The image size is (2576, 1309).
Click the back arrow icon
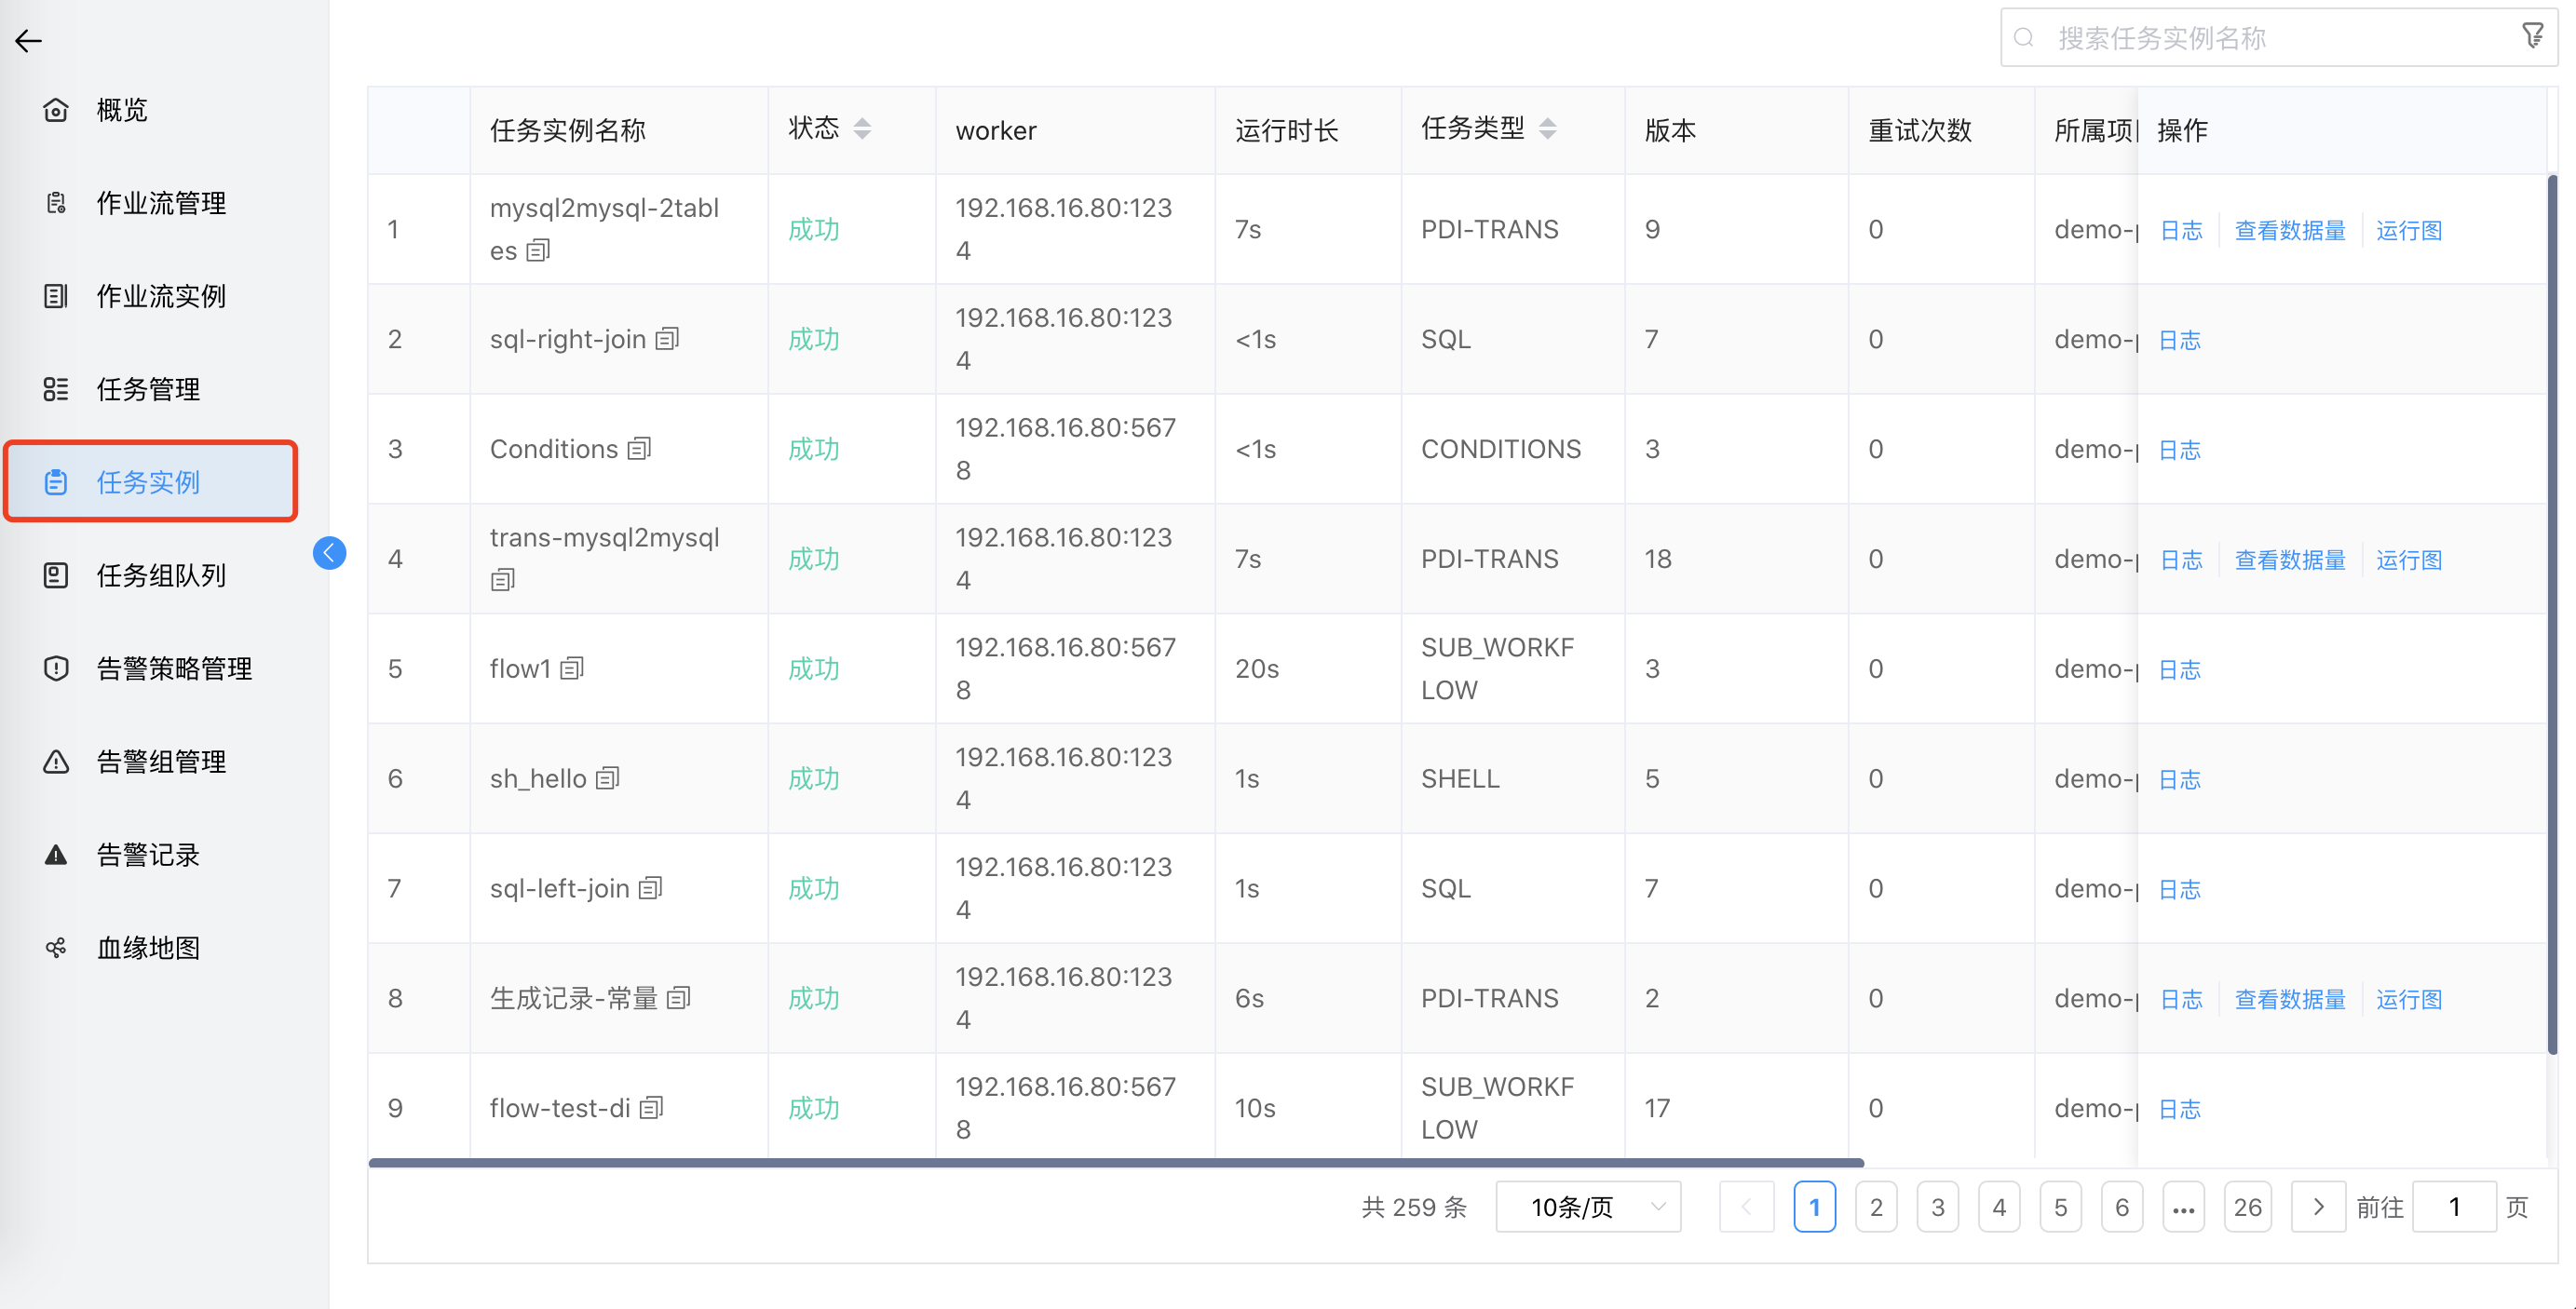pos(28,40)
